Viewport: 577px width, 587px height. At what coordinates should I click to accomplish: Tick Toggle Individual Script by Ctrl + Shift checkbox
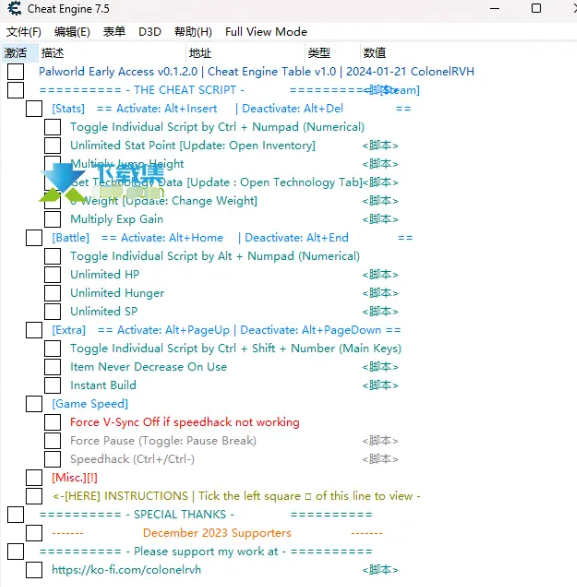[x=52, y=348]
